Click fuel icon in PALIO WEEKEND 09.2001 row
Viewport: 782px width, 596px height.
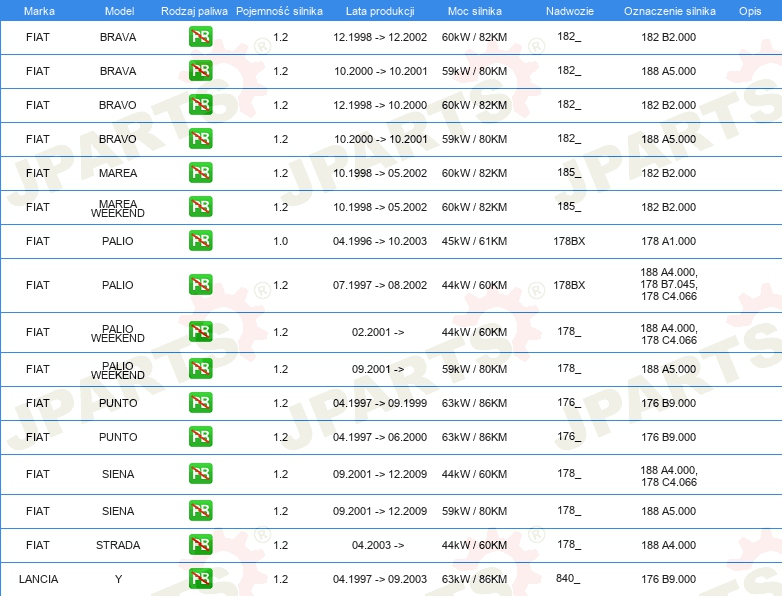(200, 369)
